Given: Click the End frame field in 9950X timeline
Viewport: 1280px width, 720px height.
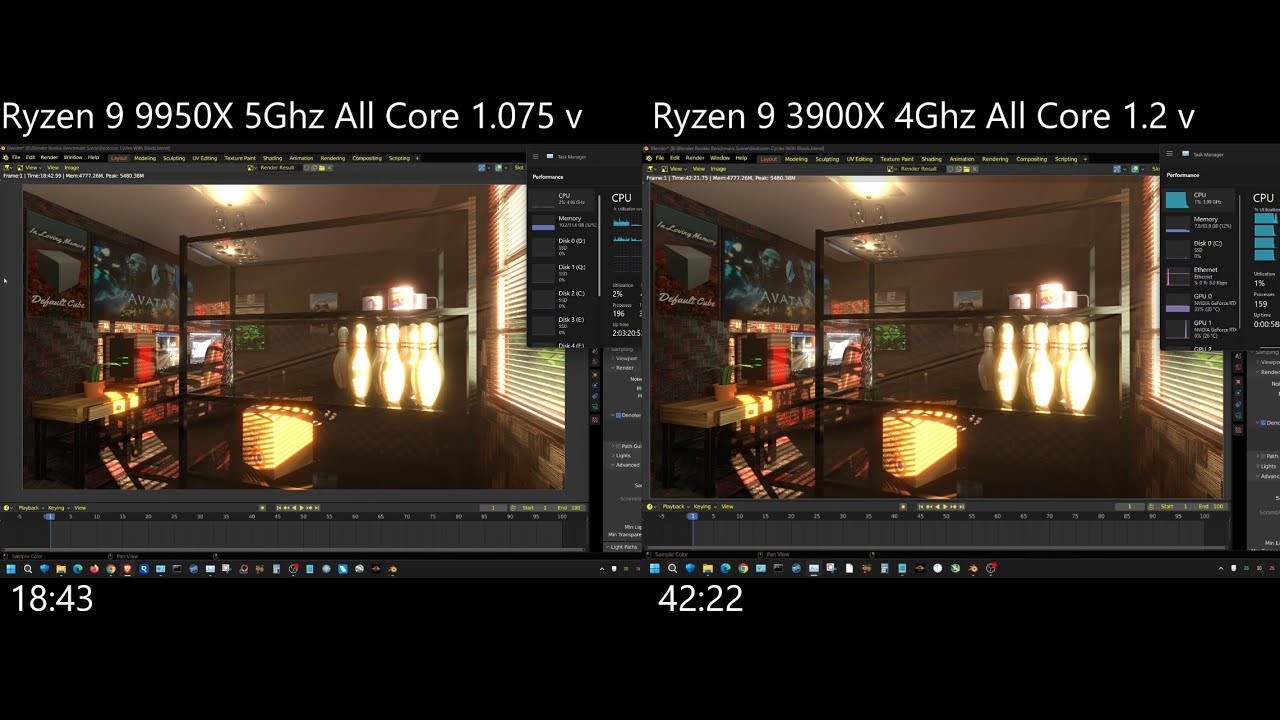Looking at the screenshot, I should (569, 508).
